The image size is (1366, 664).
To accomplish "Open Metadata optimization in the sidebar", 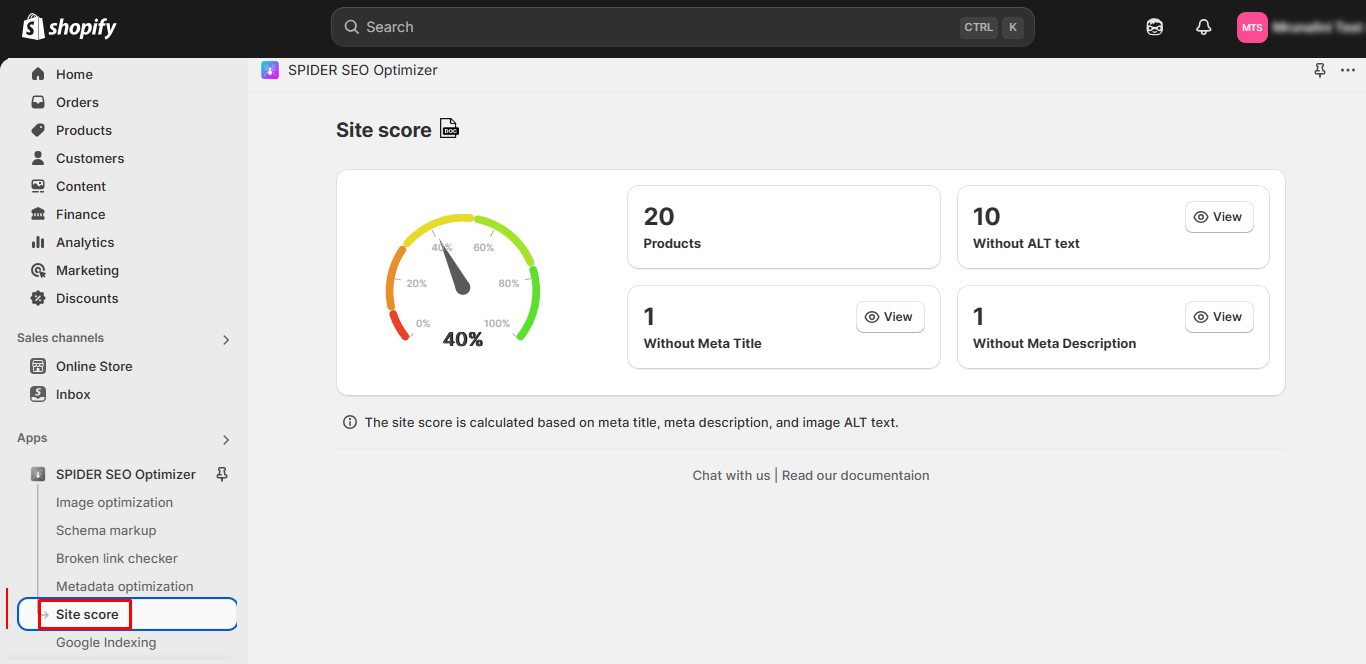I will (124, 586).
